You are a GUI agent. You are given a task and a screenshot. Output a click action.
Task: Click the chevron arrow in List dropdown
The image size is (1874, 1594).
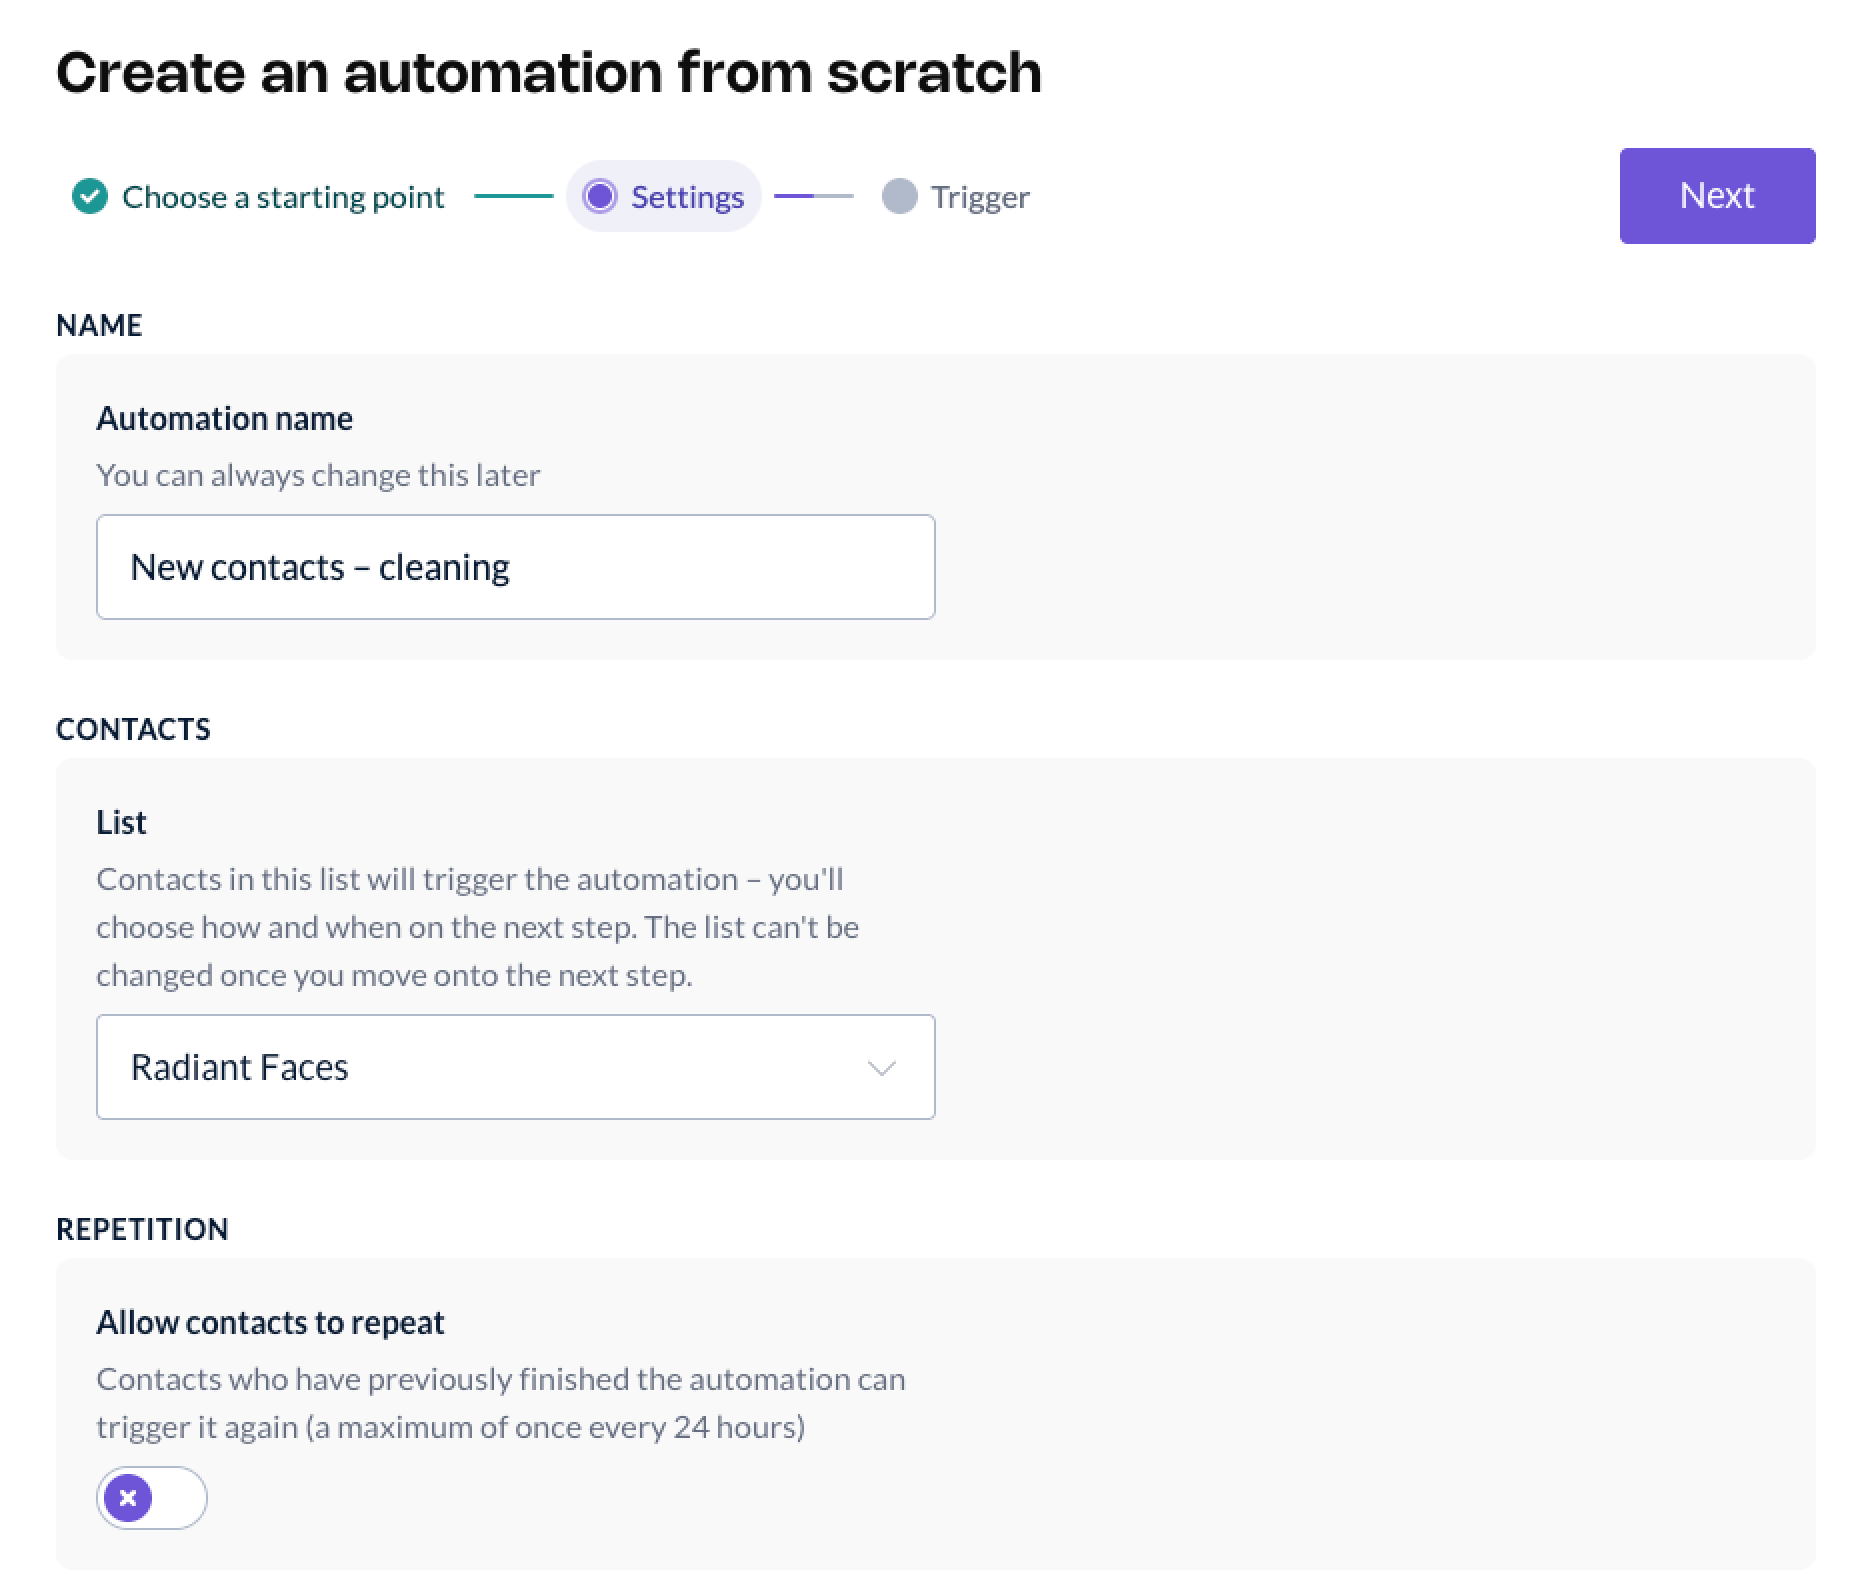pyautogui.click(x=881, y=1068)
